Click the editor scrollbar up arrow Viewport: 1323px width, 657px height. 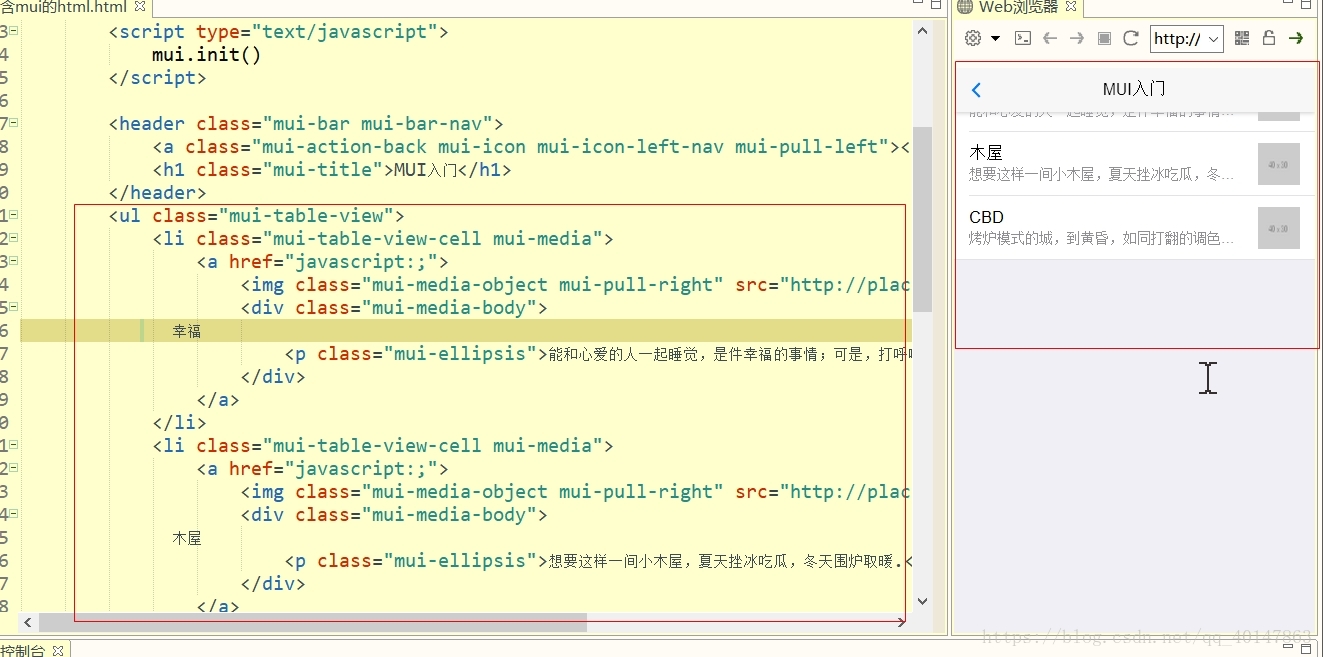(x=922, y=30)
